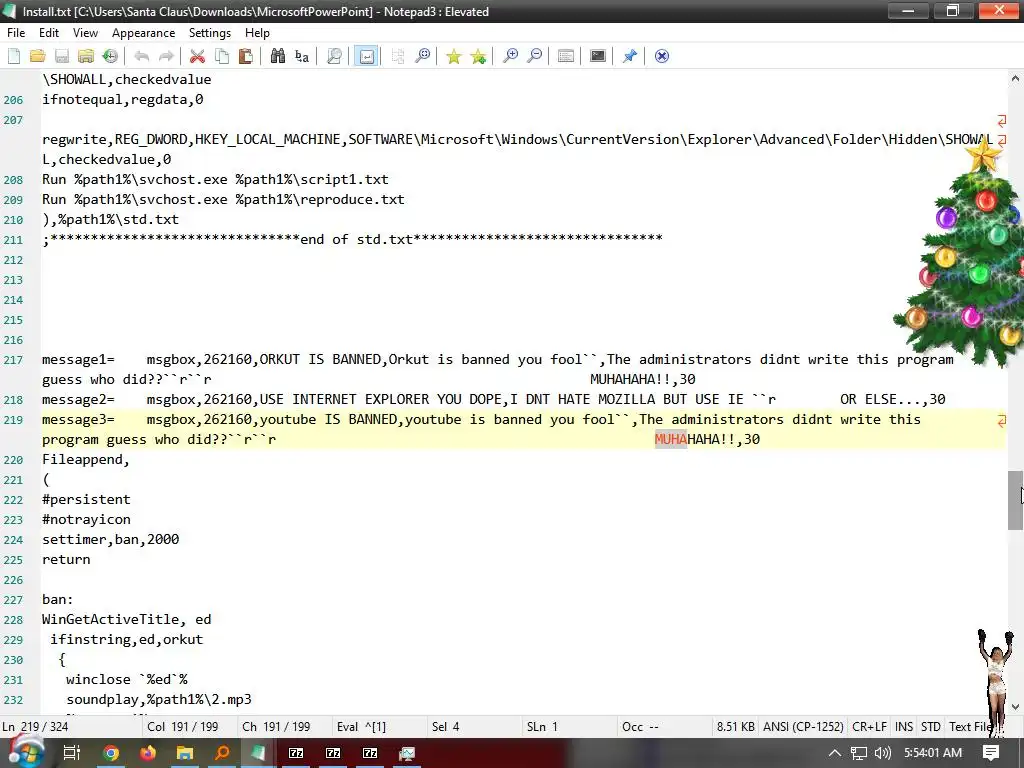Click "settimer,ban,2000" on line 224
The height and width of the screenshot is (768, 1024).
click(x=110, y=539)
